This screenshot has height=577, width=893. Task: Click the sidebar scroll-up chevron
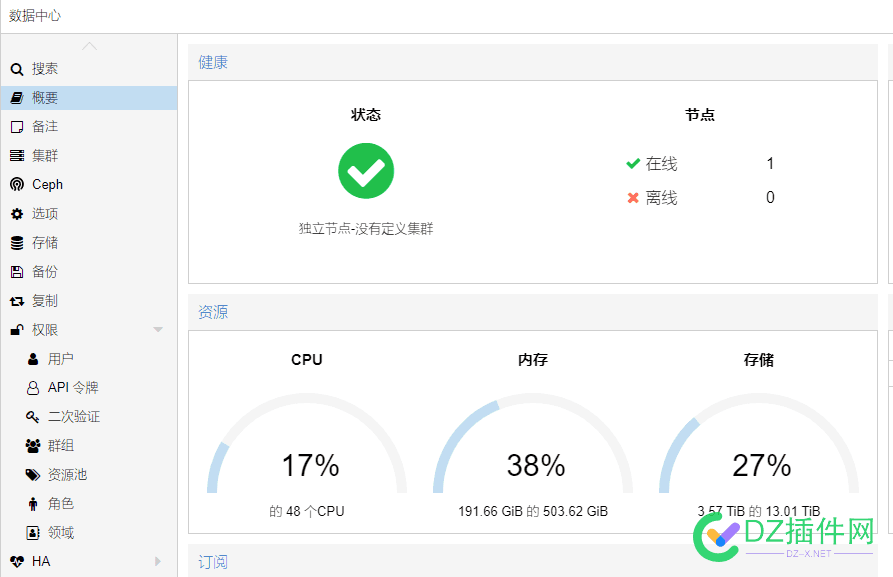click(89, 46)
